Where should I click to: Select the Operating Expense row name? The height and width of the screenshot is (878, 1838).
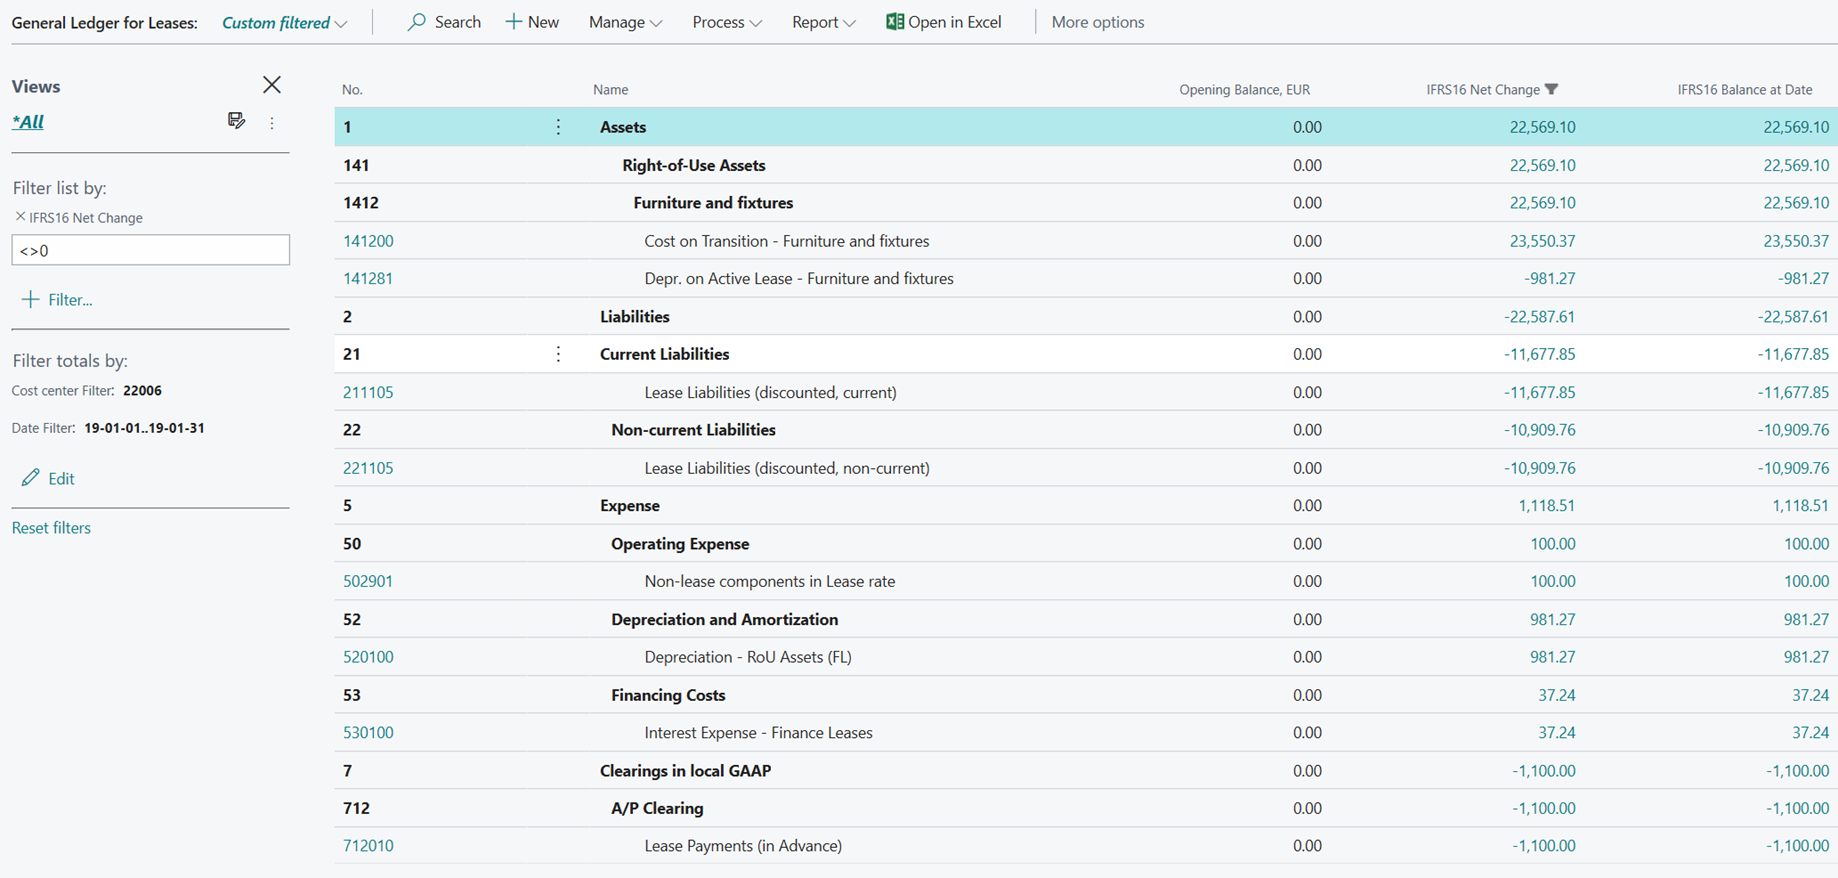[x=680, y=544]
